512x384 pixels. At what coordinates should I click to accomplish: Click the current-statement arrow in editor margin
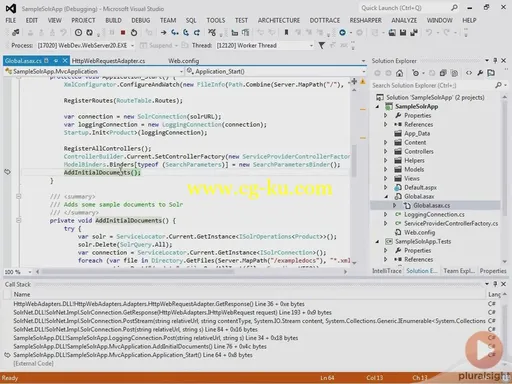(x=7, y=172)
